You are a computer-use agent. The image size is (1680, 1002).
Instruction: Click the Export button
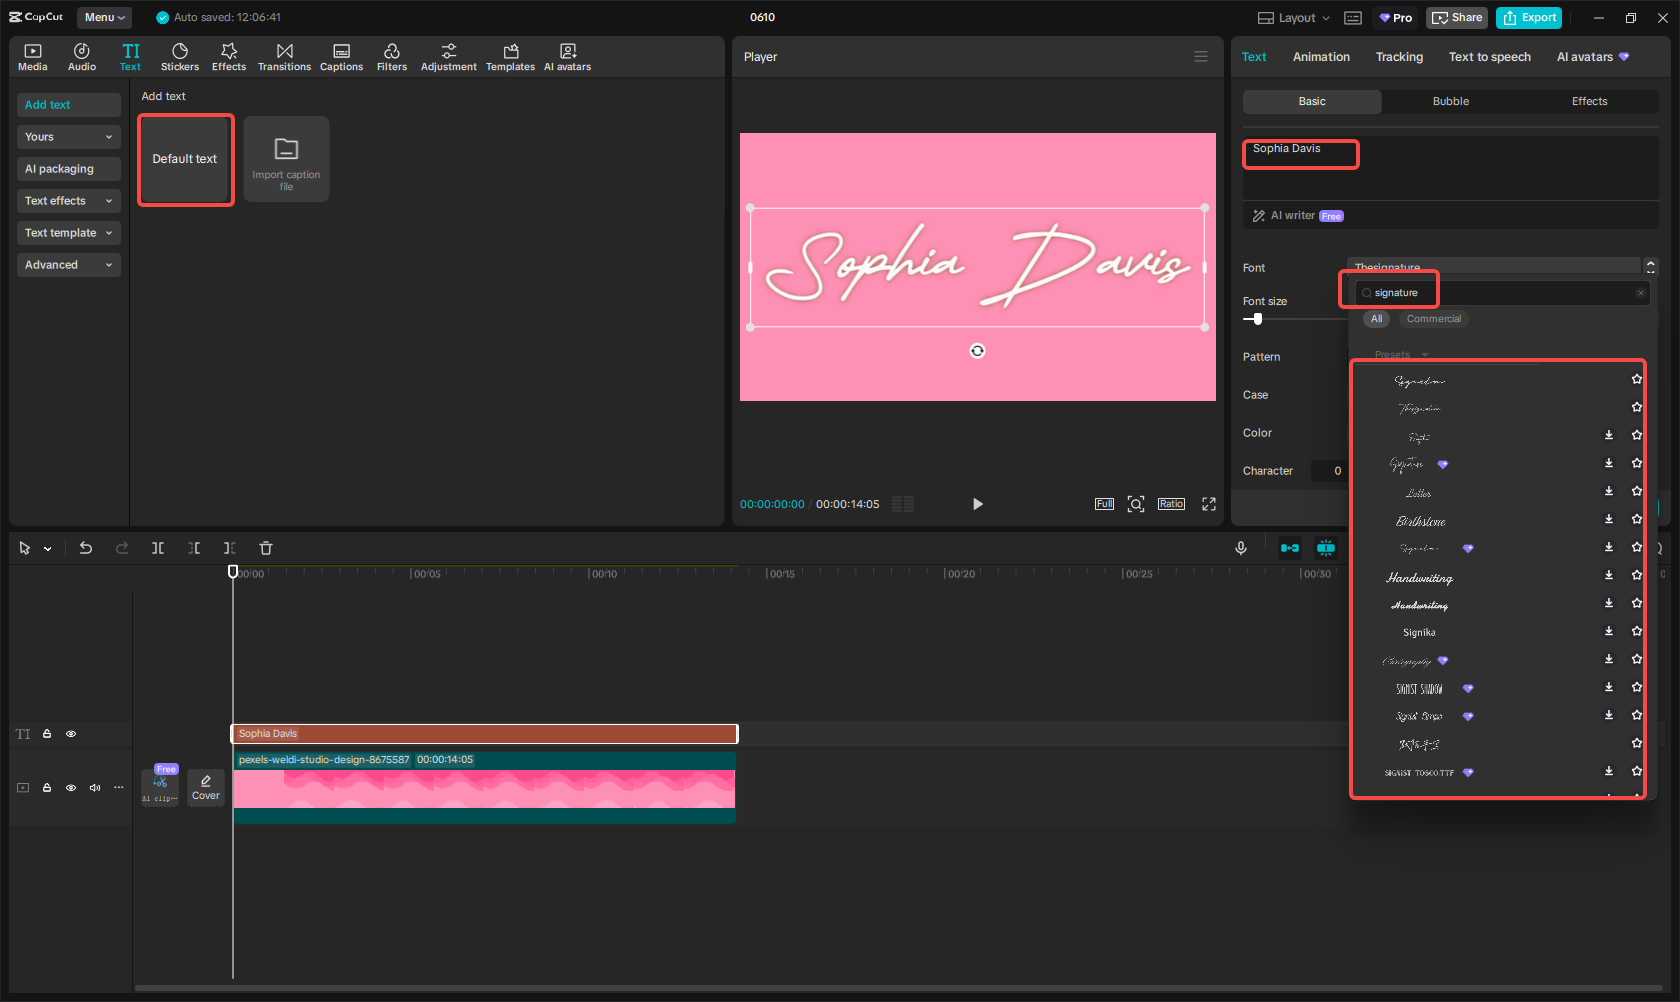pos(1528,17)
